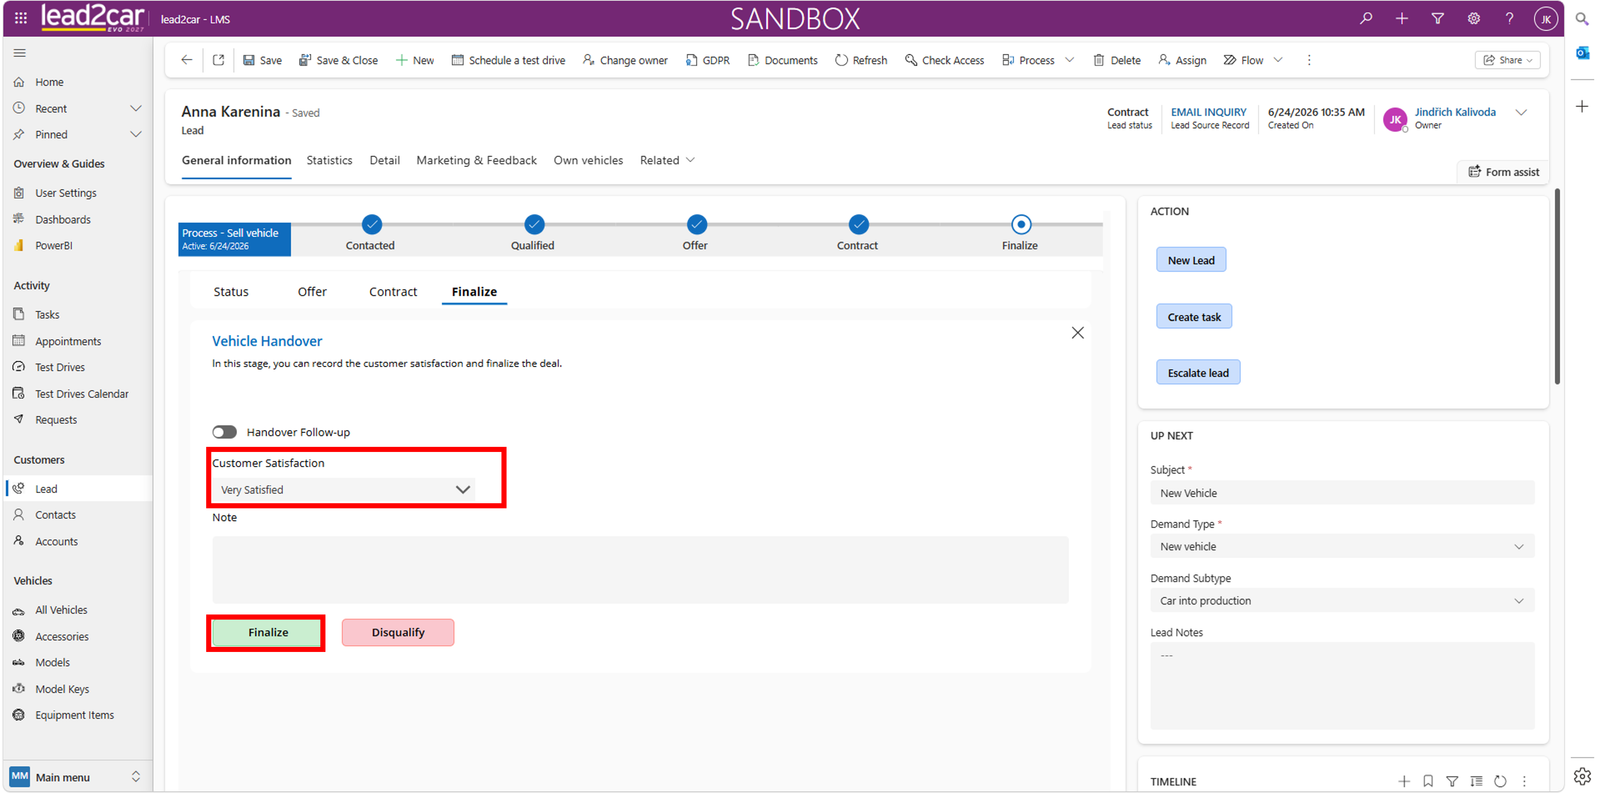Open more commands ellipsis in toolbar

(1309, 60)
